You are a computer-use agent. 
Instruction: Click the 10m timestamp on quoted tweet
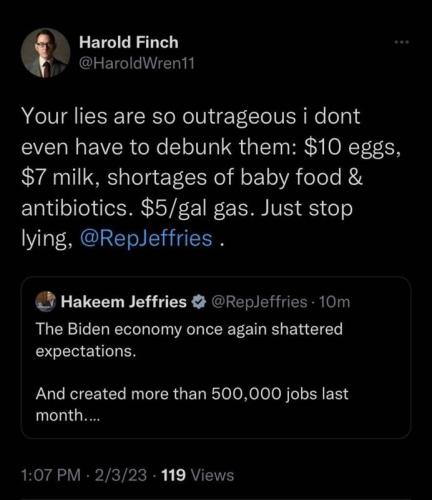(x=335, y=302)
